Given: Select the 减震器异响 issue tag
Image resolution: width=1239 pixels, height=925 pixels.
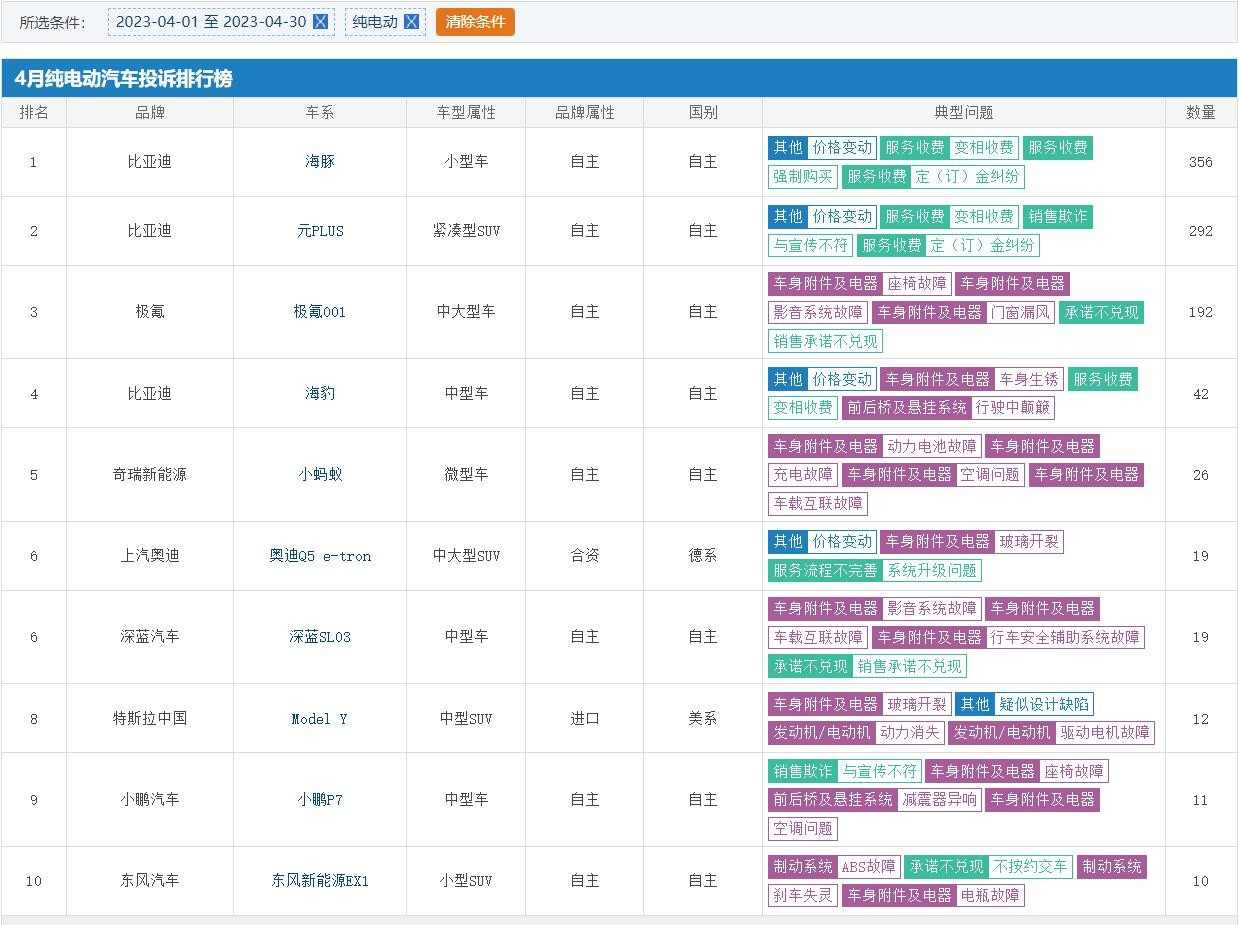Looking at the screenshot, I should (940, 800).
